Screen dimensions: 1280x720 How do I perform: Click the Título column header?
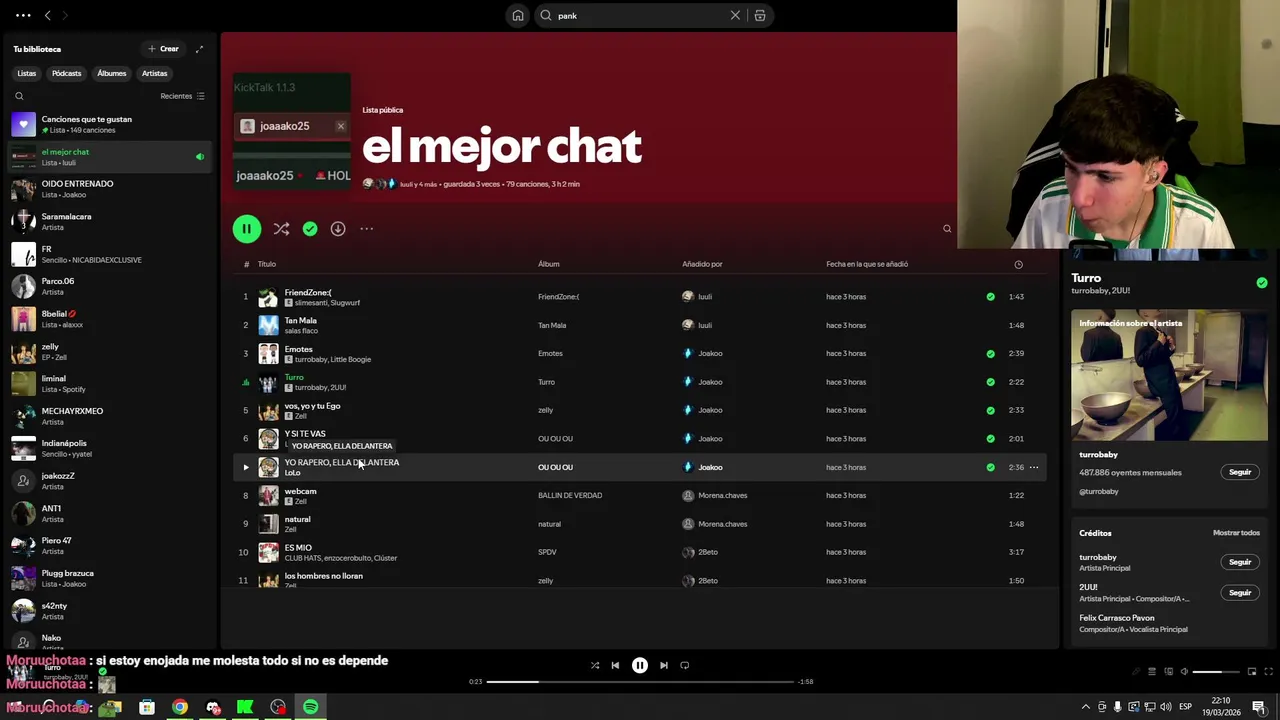tap(267, 264)
